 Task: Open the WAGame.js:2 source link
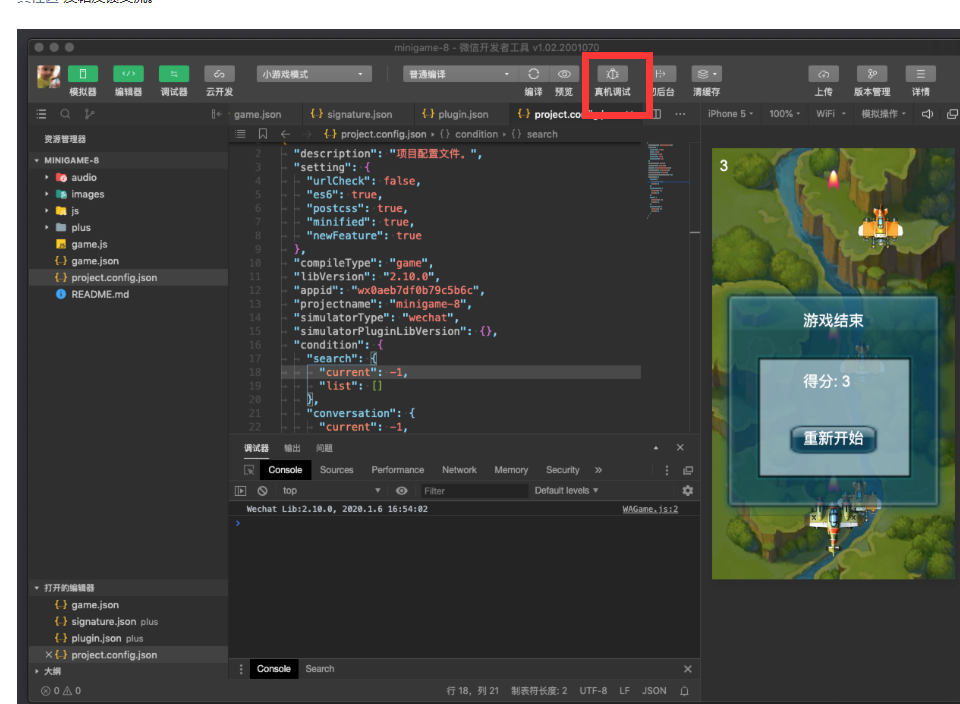tap(650, 509)
